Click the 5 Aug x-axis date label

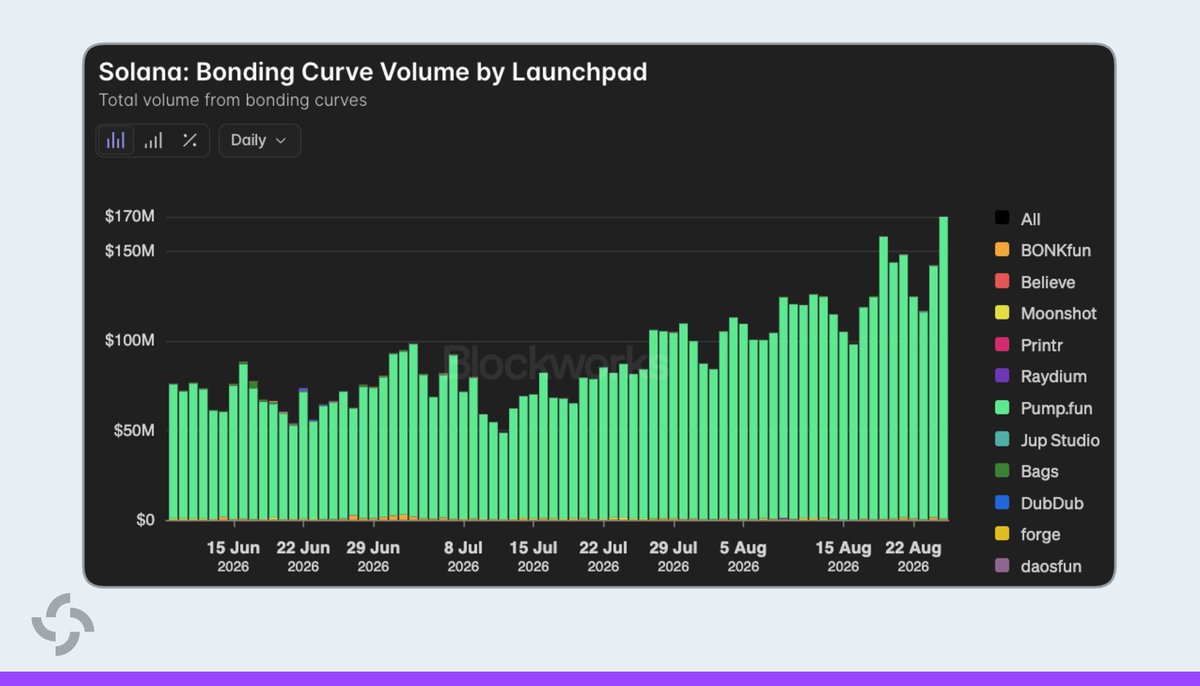point(743,548)
